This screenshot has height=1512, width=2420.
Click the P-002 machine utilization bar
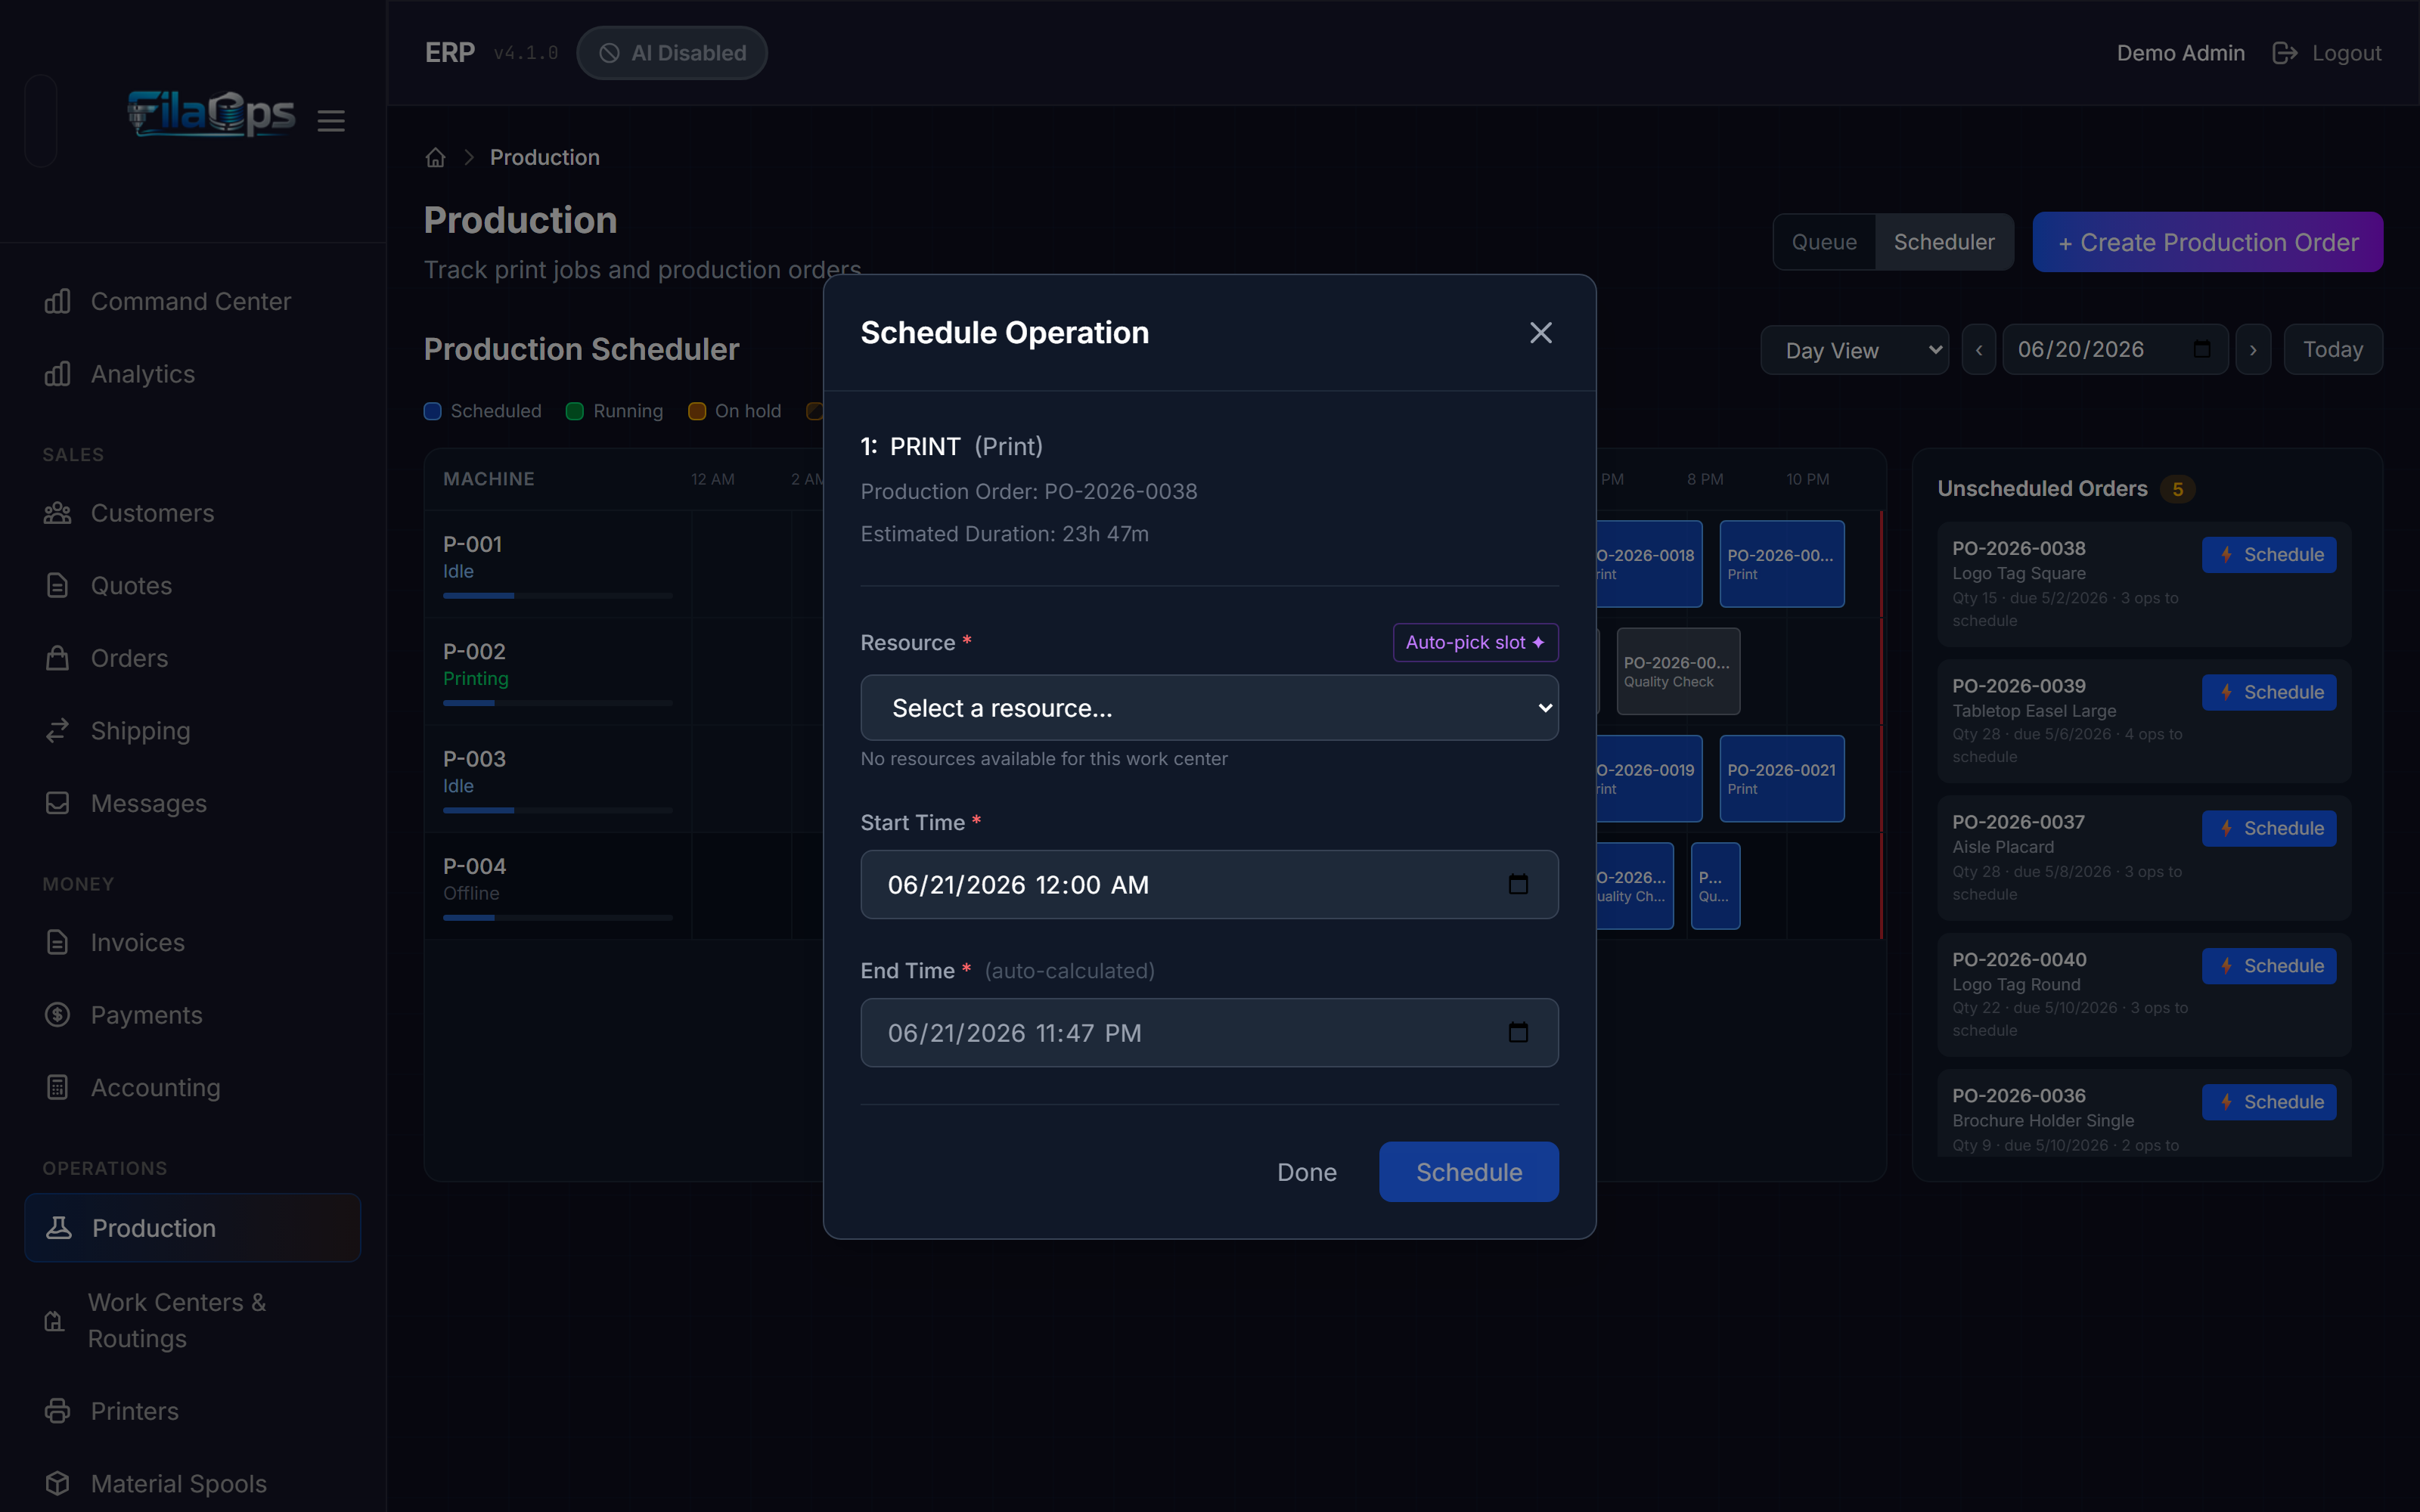pos(558,703)
